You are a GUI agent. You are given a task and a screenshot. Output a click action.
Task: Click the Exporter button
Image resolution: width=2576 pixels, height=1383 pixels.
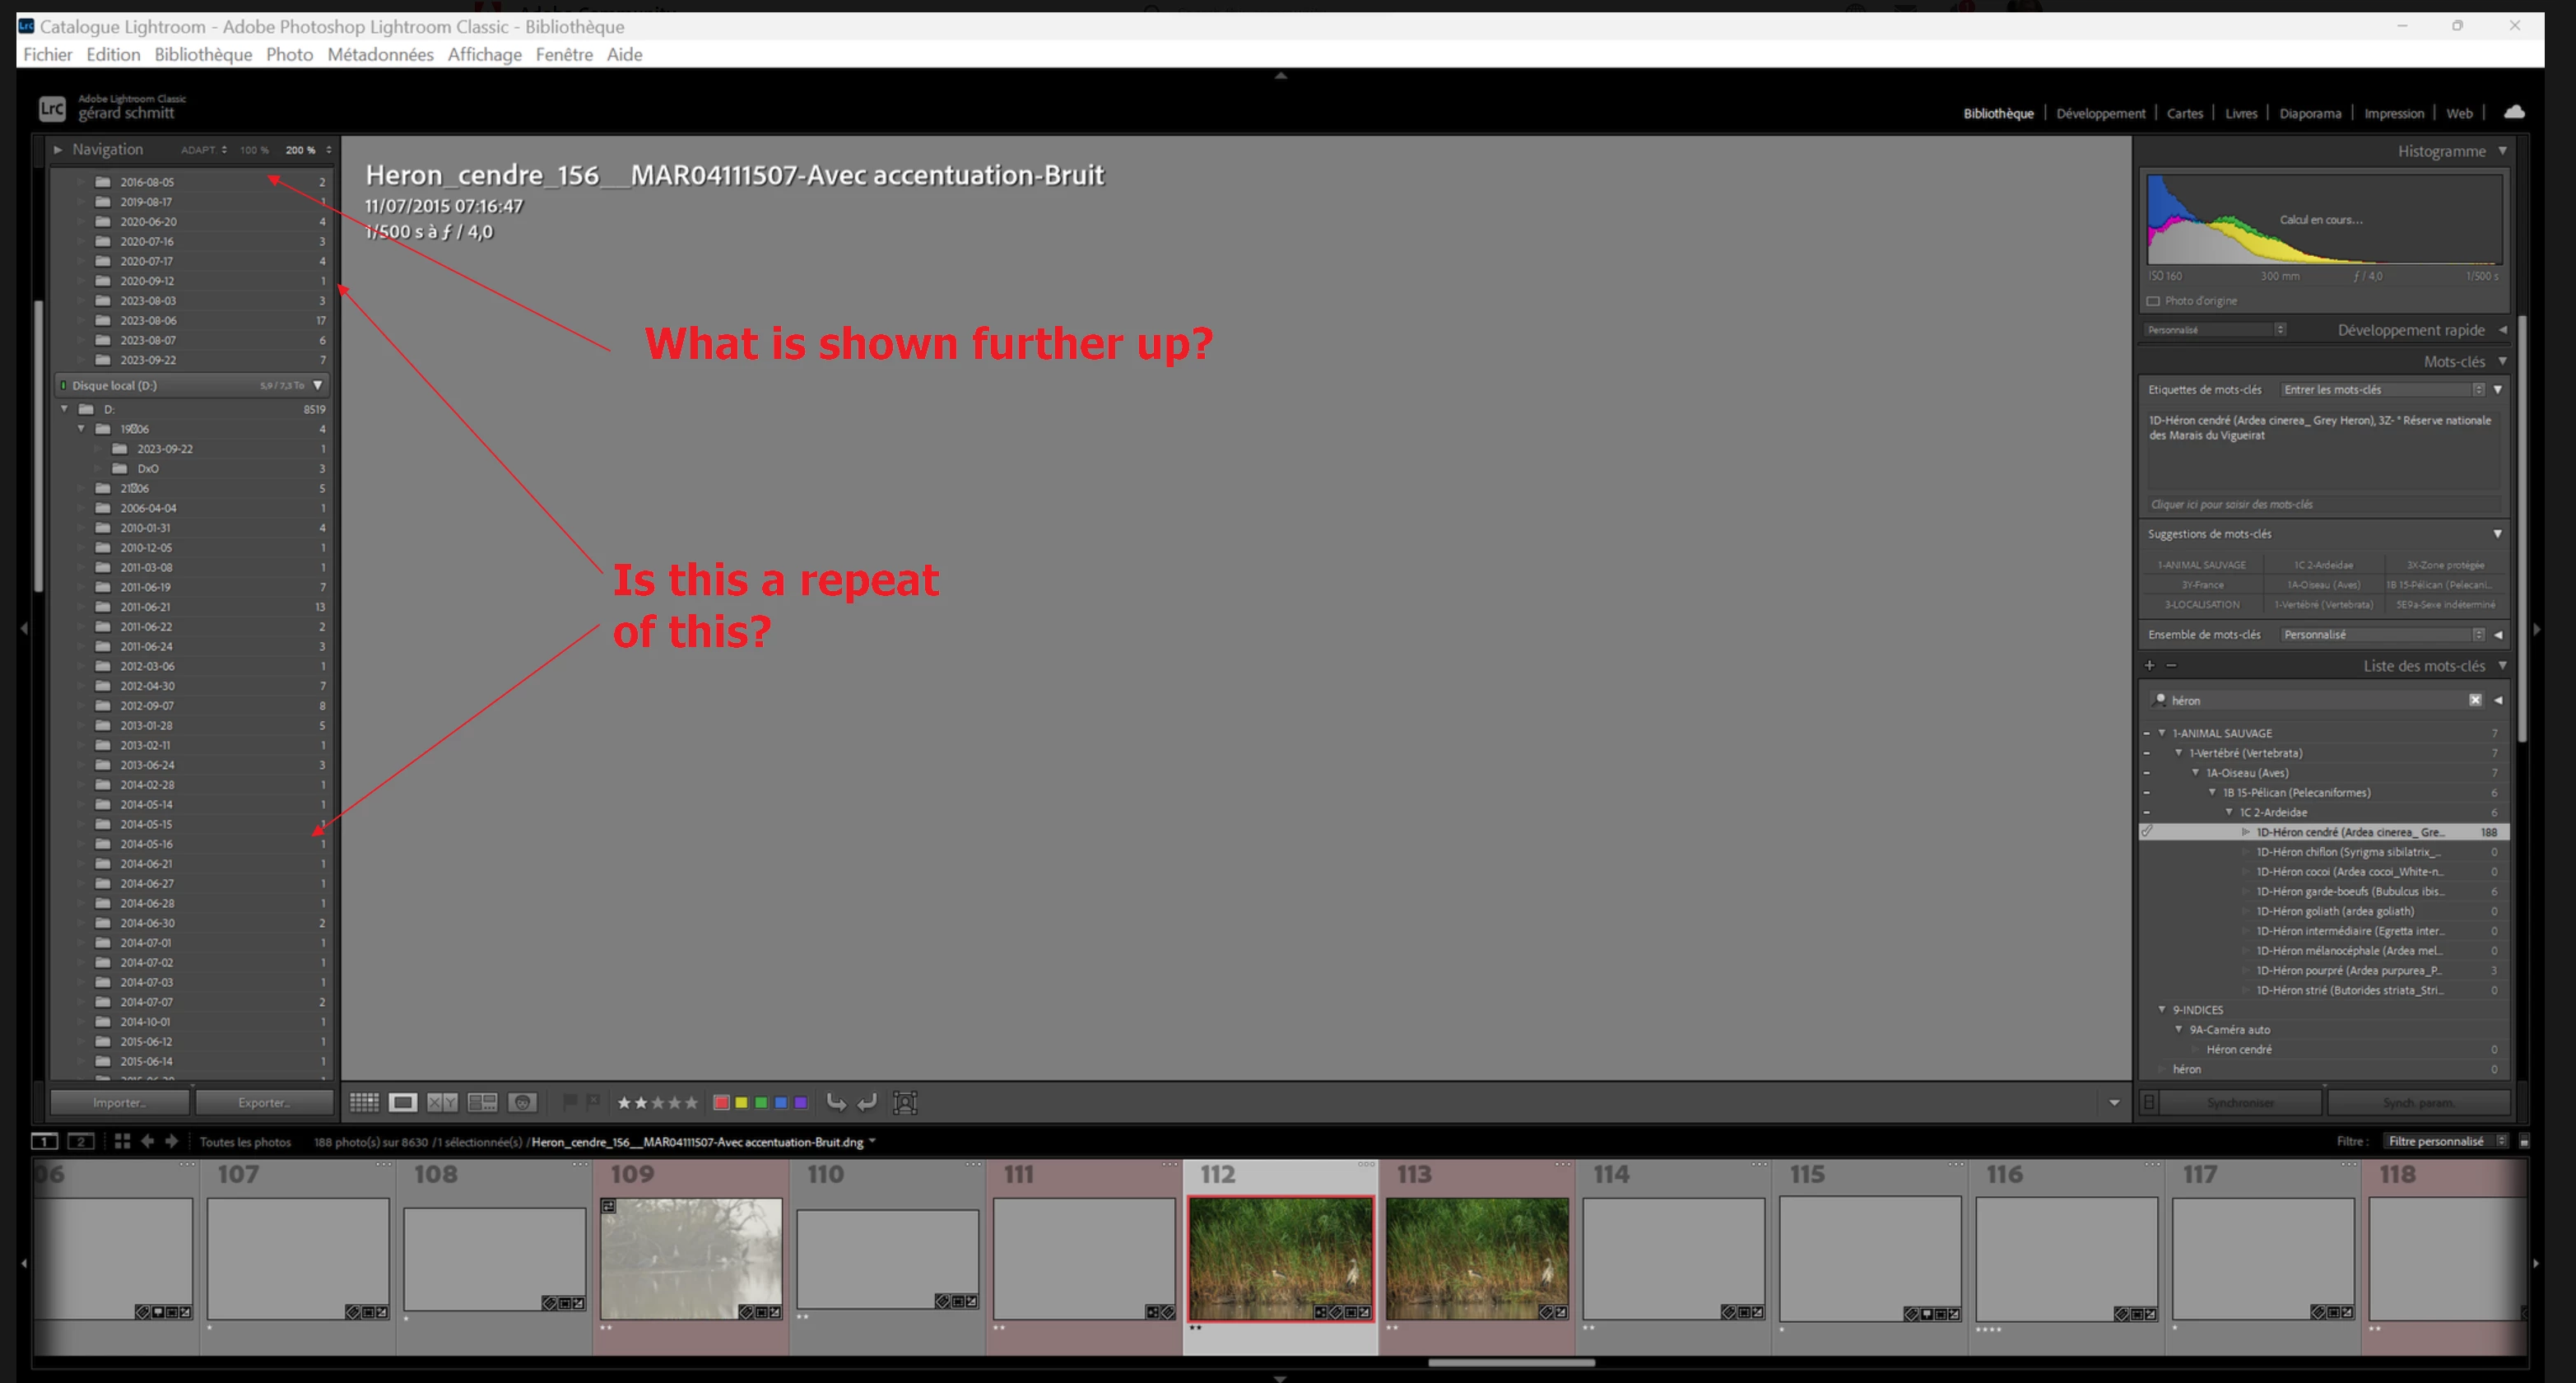[x=264, y=1102]
